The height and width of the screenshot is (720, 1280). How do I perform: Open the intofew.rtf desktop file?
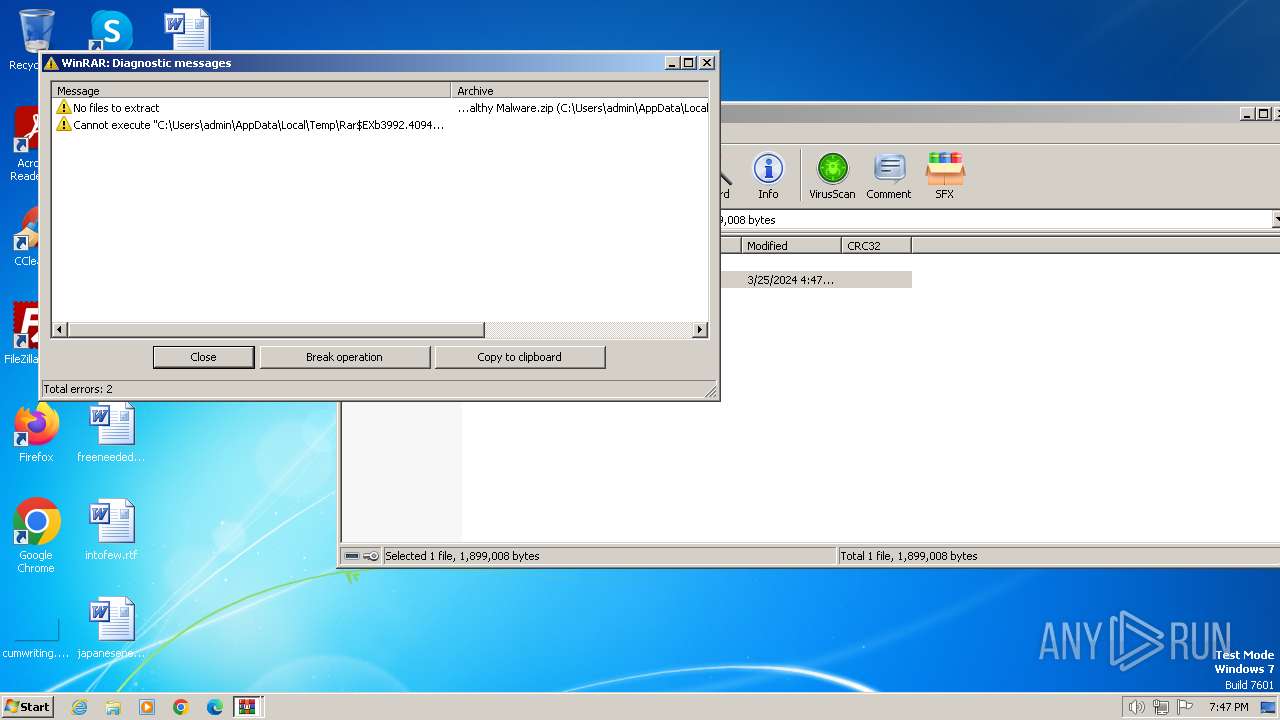(x=111, y=530)
